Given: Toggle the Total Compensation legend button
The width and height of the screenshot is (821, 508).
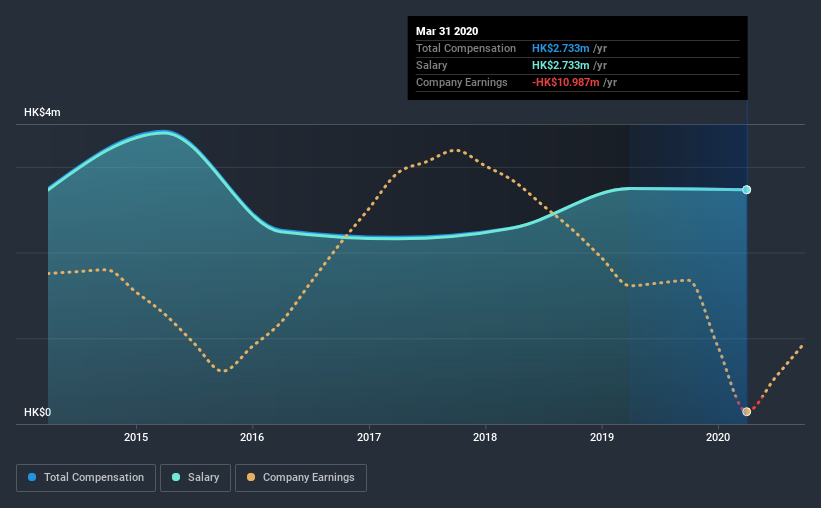Looking at the screenshot, I should point(86,478).
